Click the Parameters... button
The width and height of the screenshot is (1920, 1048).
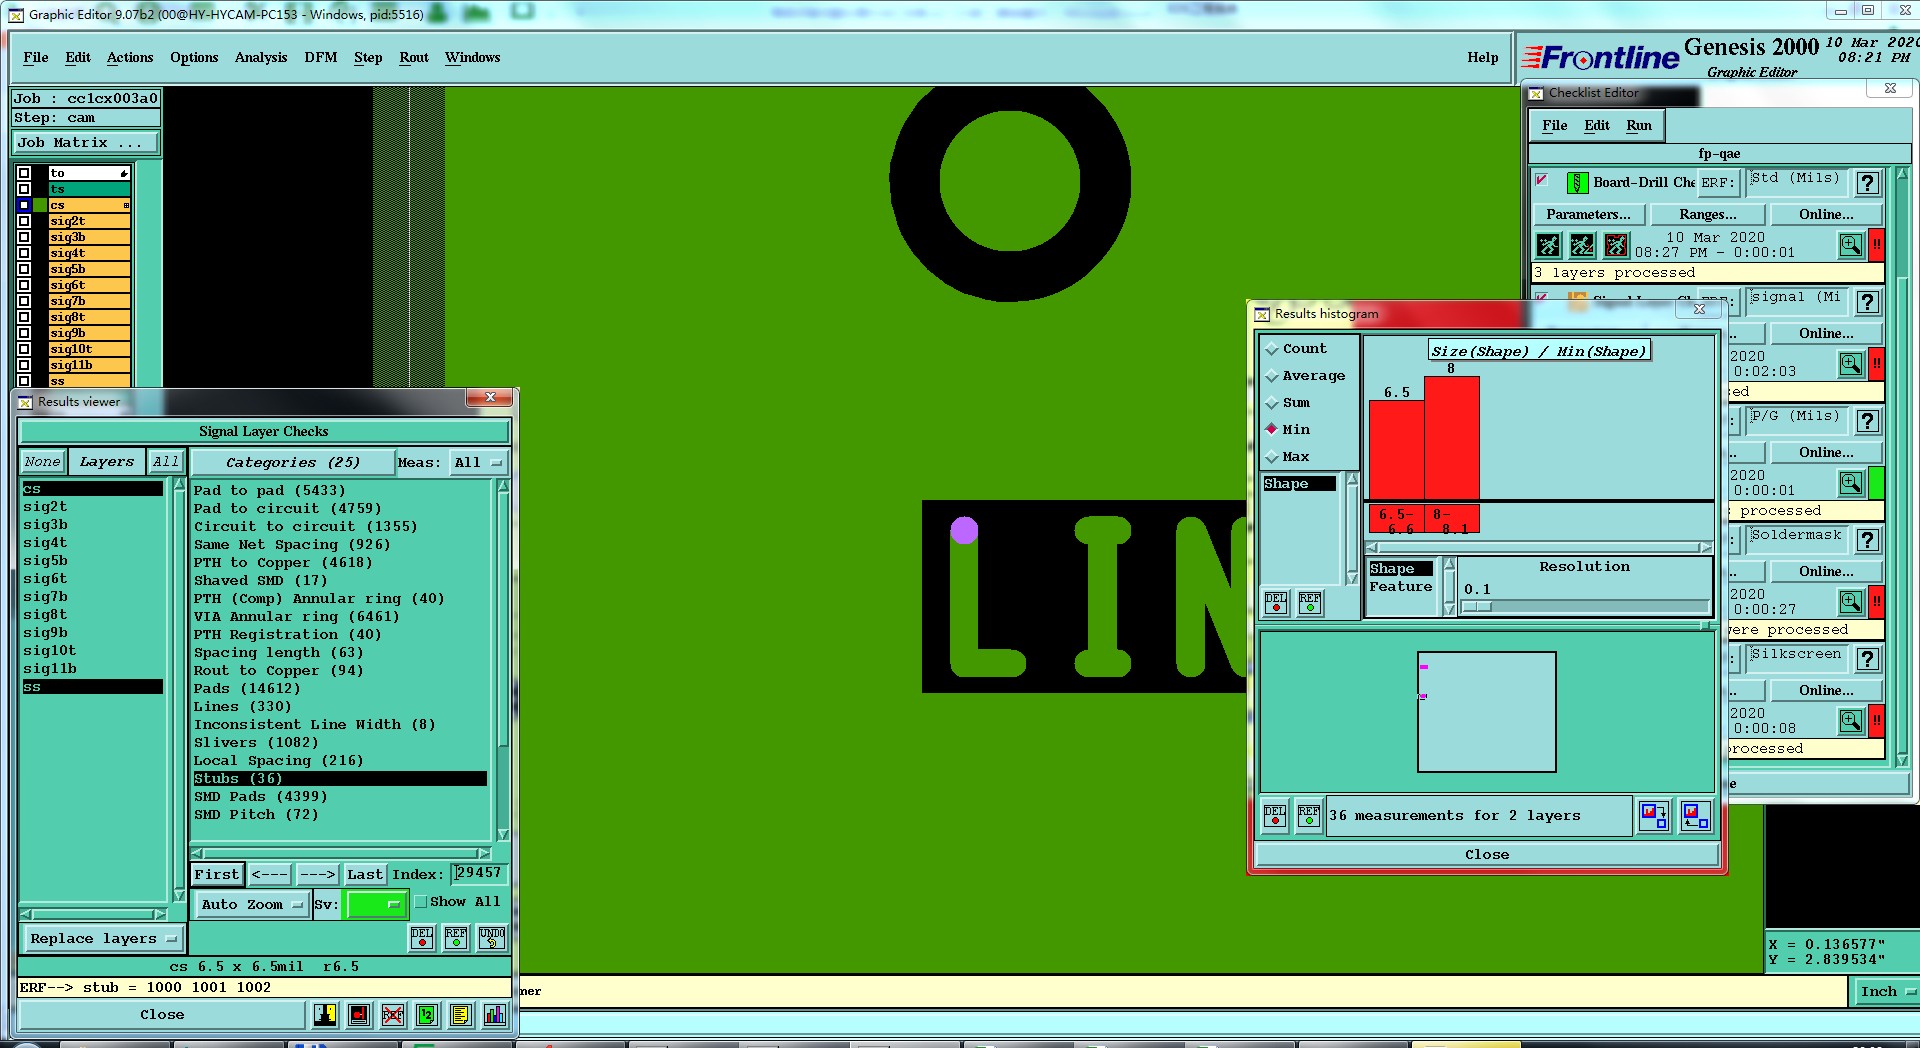[x=1588, y=215]
